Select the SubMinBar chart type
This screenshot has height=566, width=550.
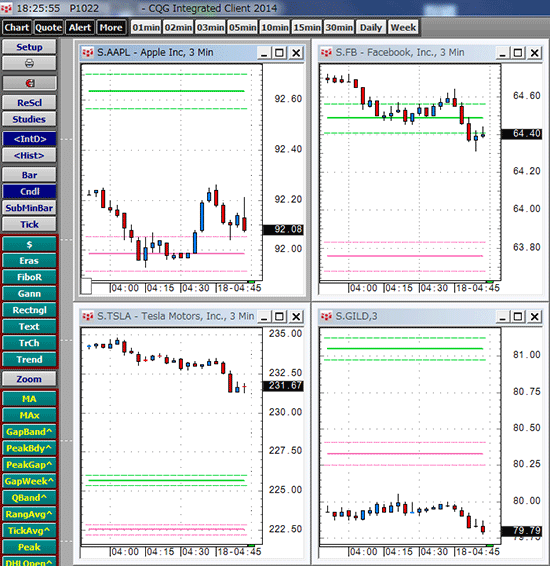pyautogui.click(x=29, y=208)
